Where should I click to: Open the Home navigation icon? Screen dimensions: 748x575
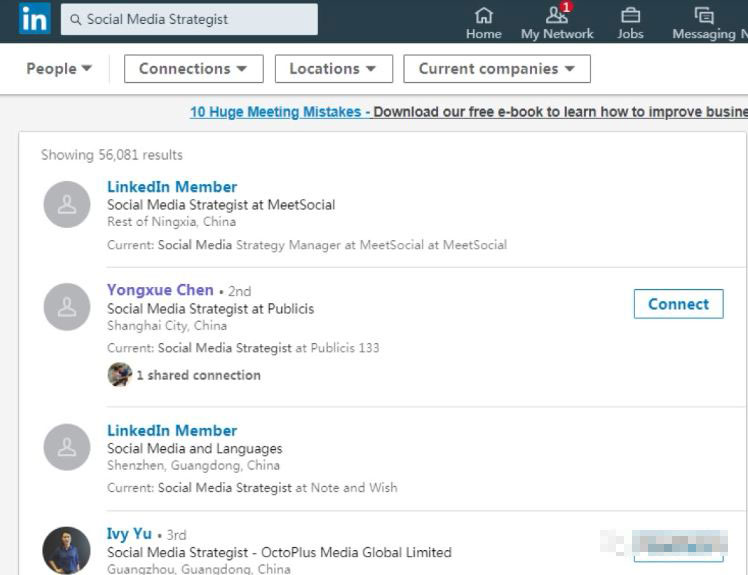coord(483,23)
